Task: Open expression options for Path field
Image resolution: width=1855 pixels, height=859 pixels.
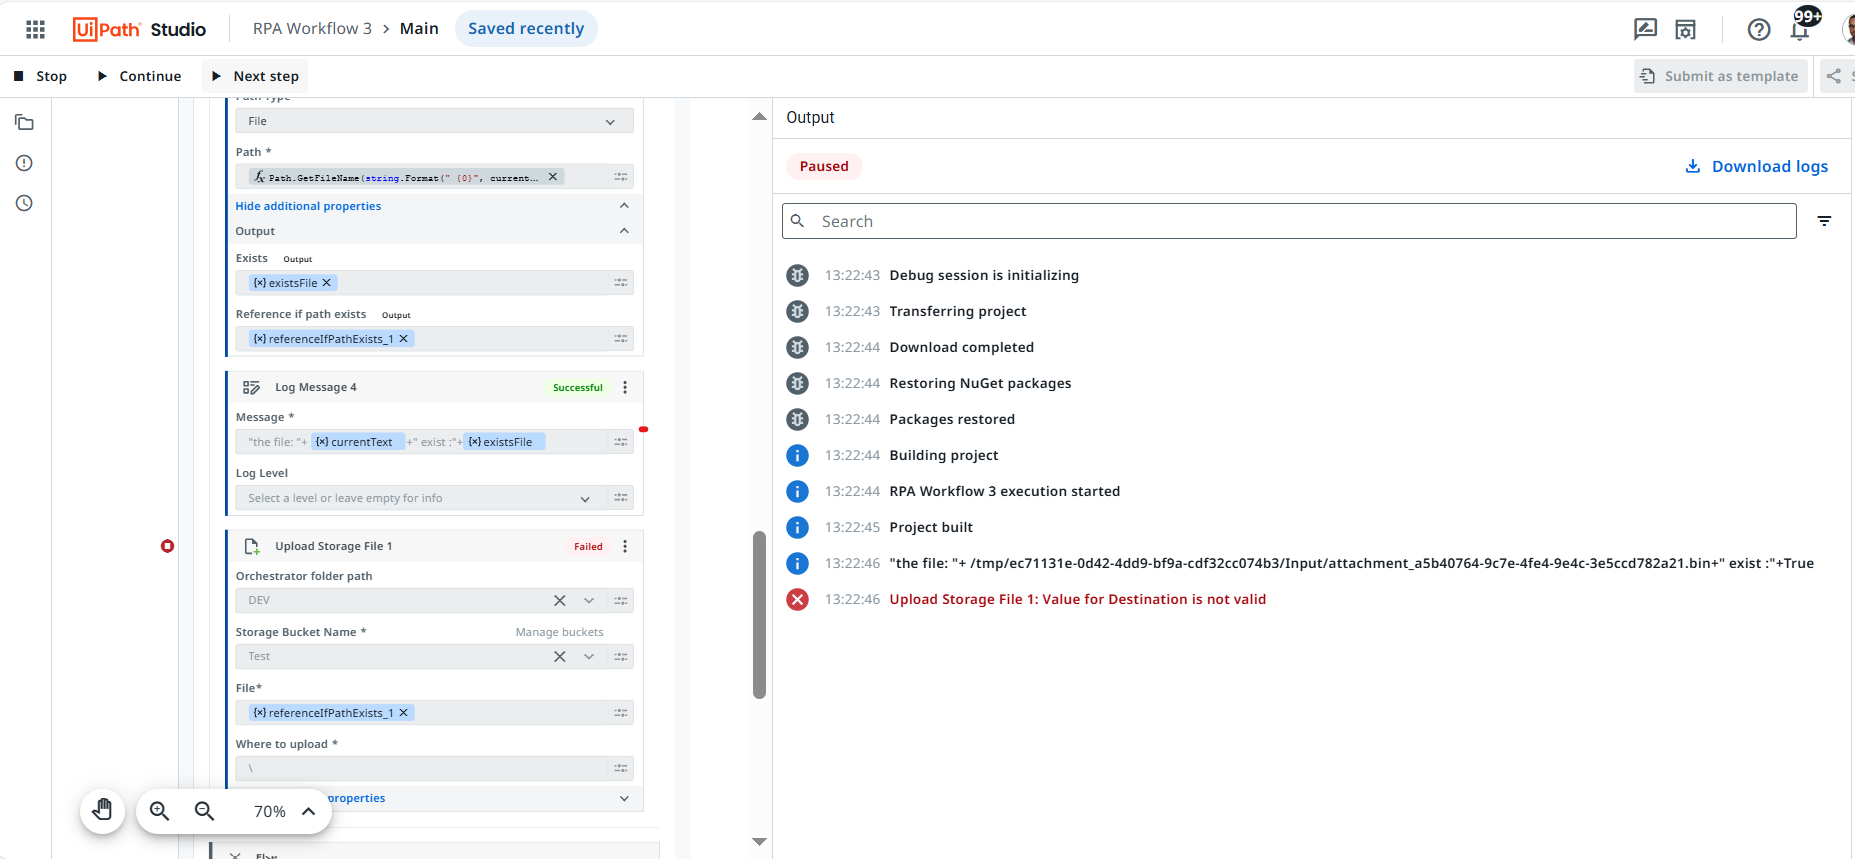Action: tap(621, 177)
